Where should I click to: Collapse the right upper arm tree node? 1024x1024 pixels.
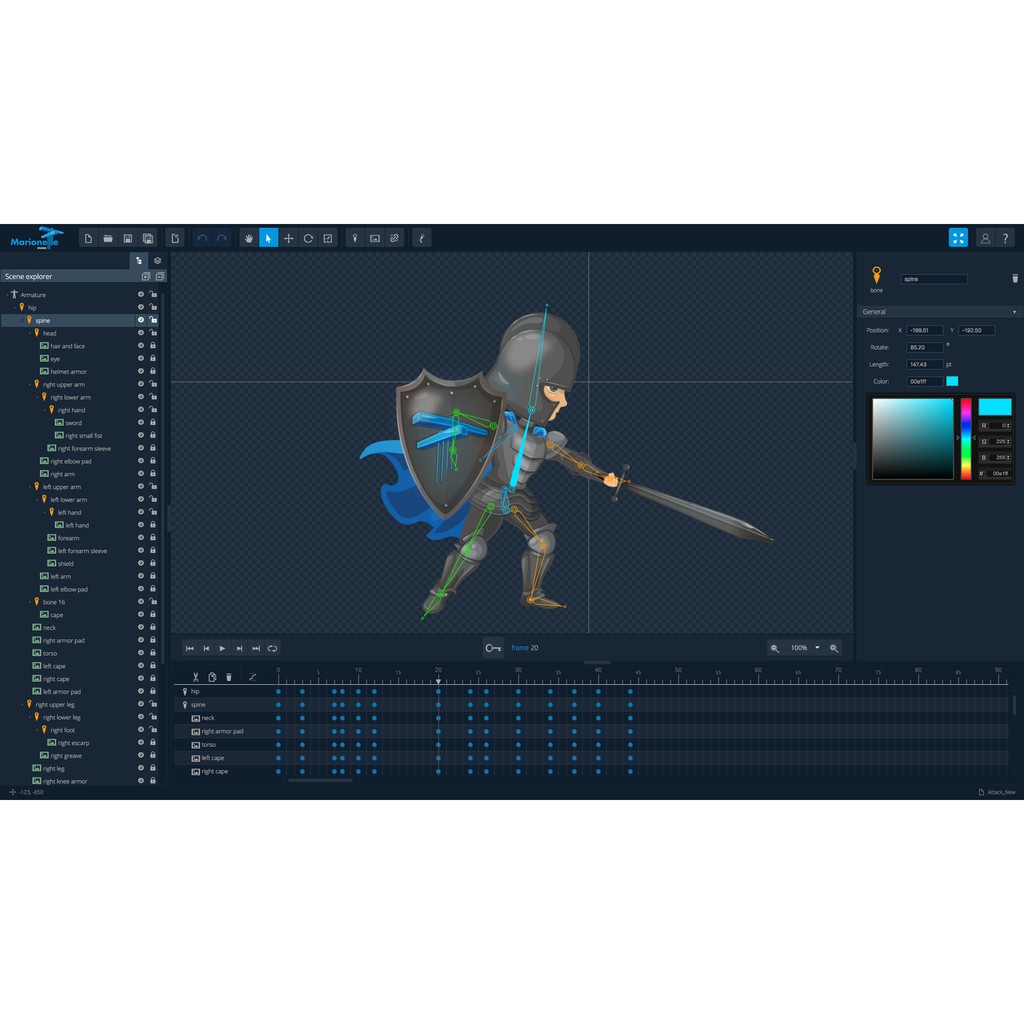29,385
